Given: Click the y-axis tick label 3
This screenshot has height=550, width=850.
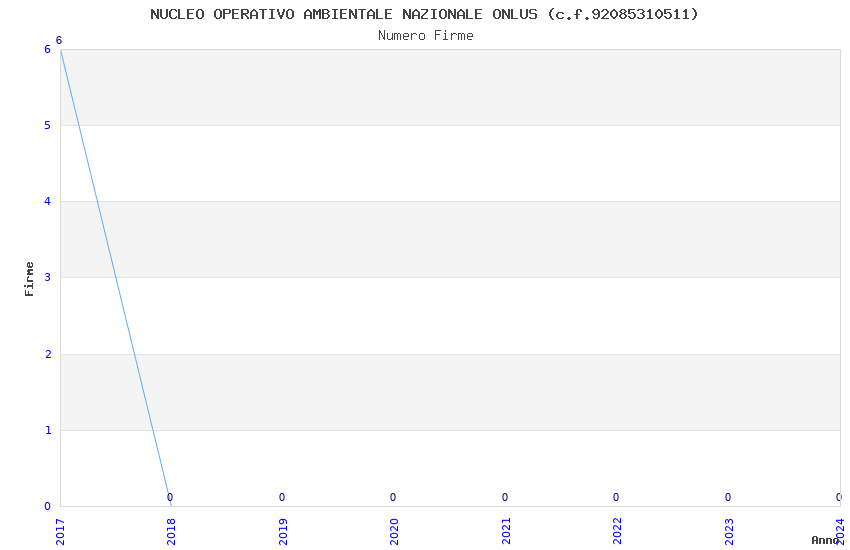Looking at the screenshot, I should [48, 277].
